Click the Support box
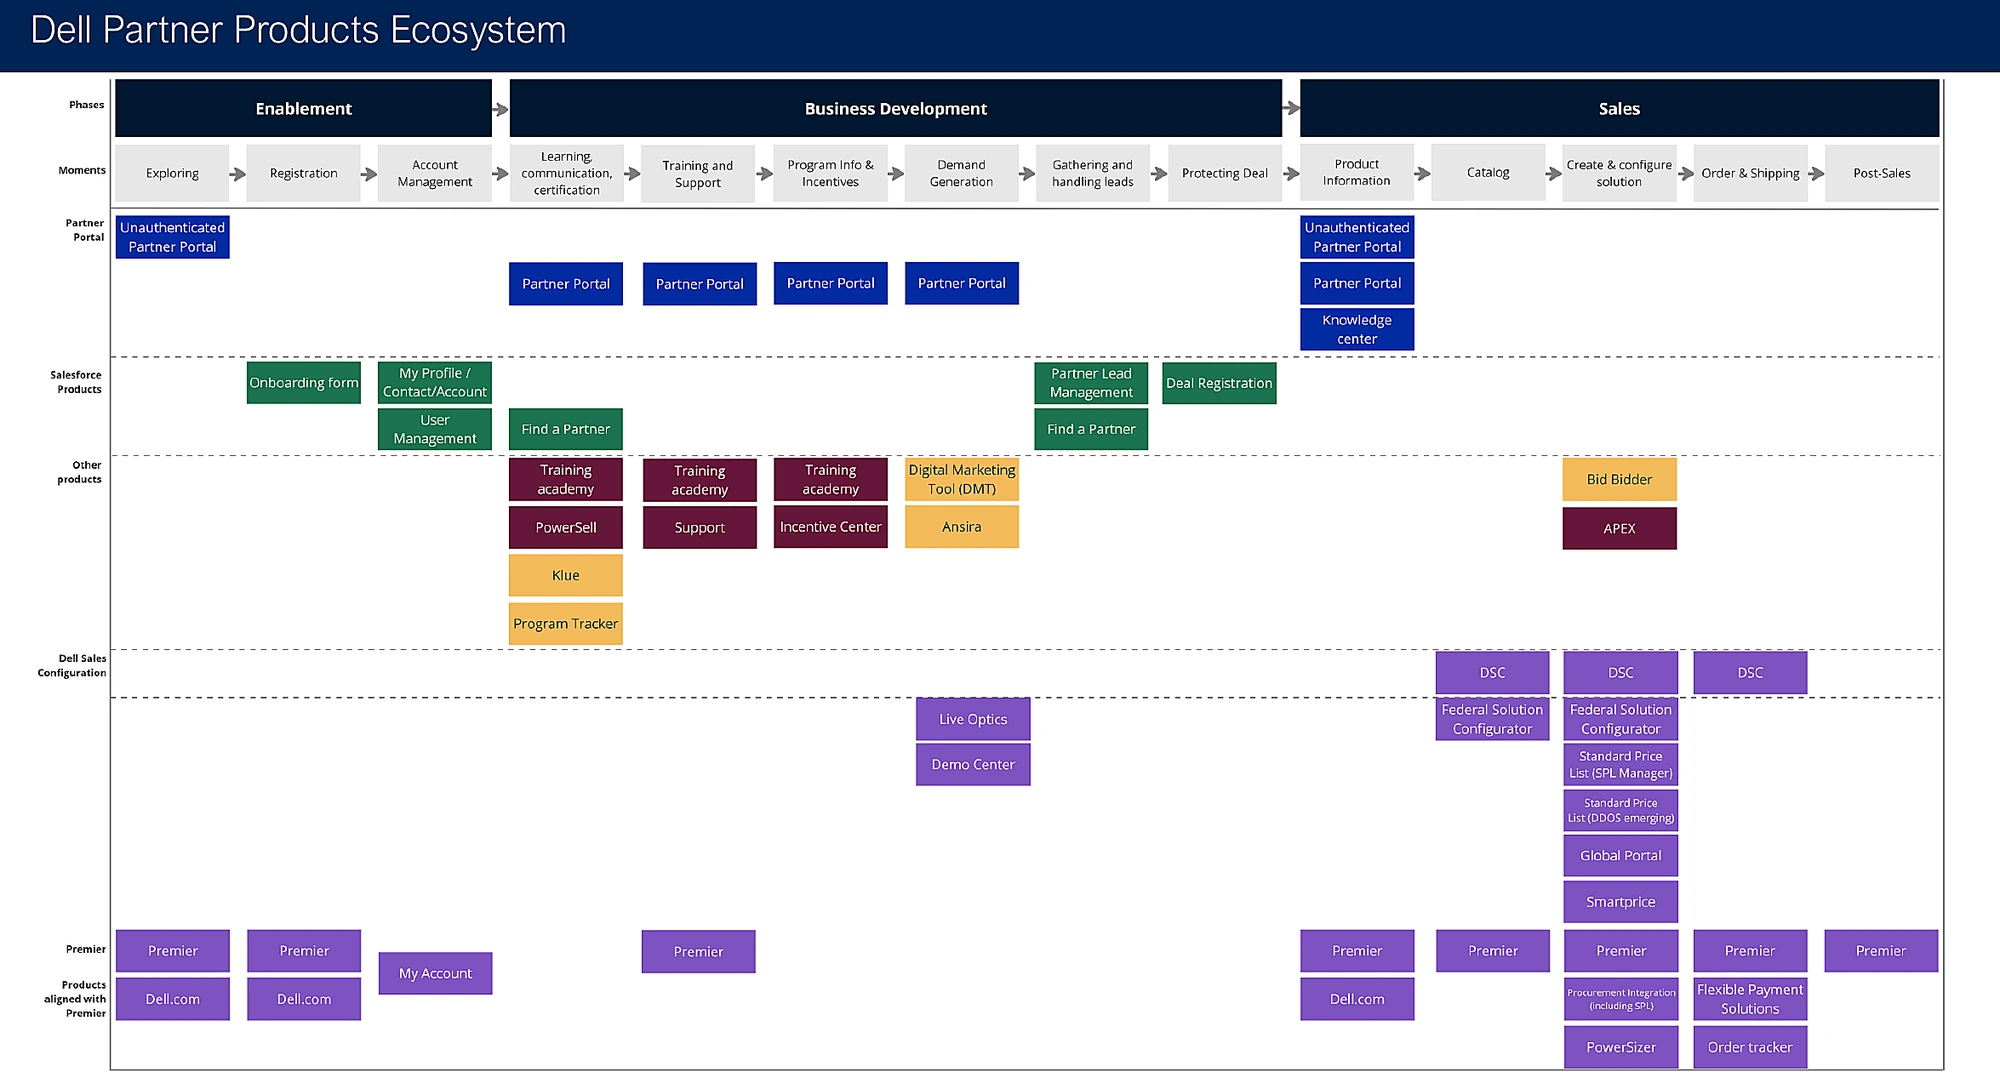This screenshot has height=1072, width=2000. [699, 527]
